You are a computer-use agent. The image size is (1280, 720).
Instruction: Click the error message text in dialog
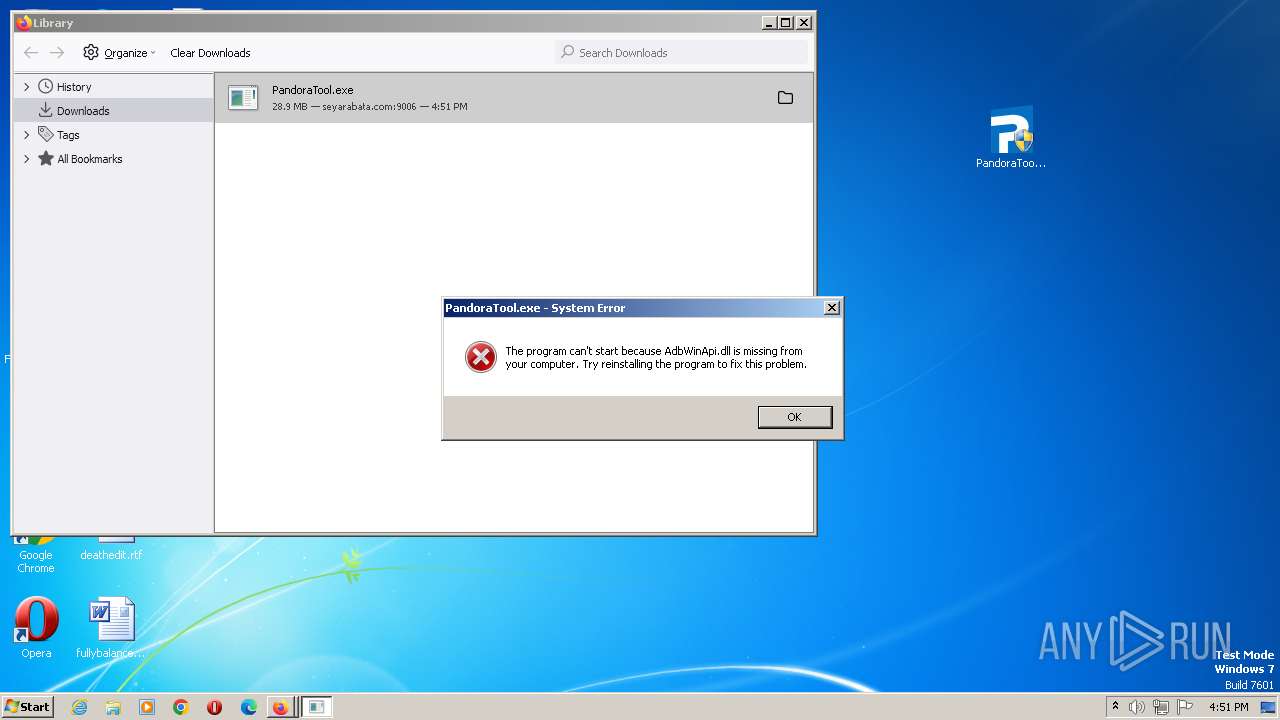655,358
